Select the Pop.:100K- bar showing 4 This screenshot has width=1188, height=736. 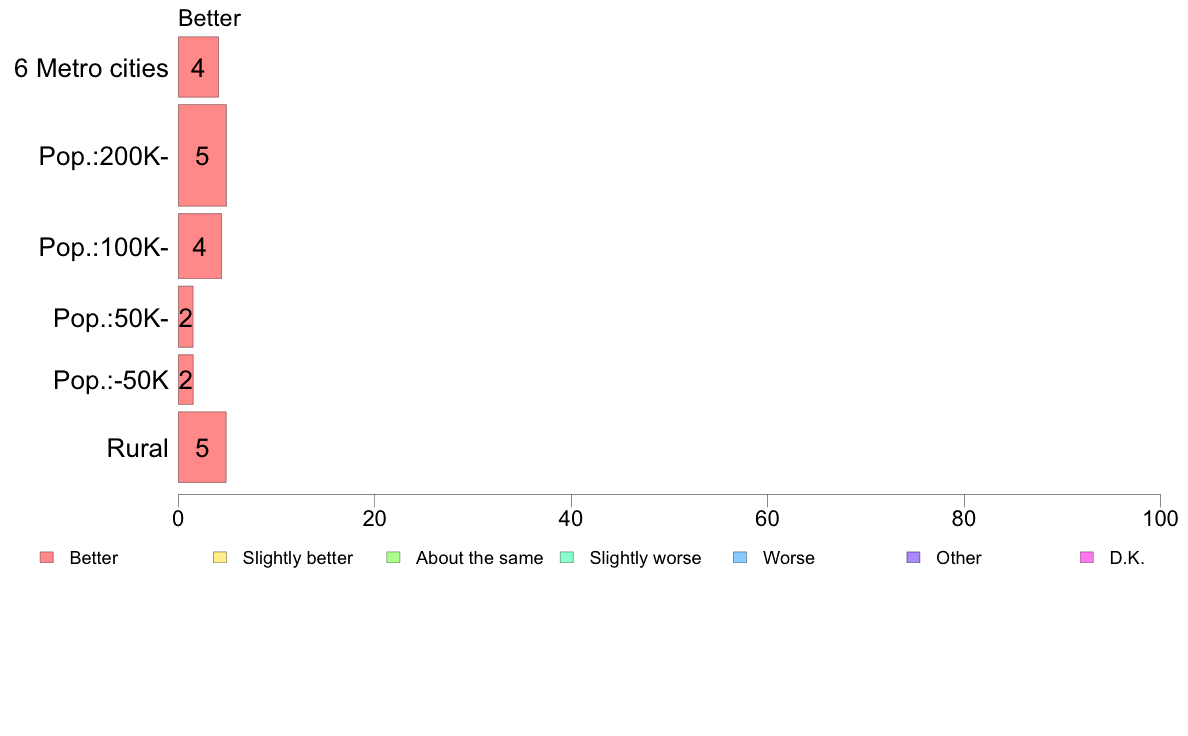(x=200, y=246)
